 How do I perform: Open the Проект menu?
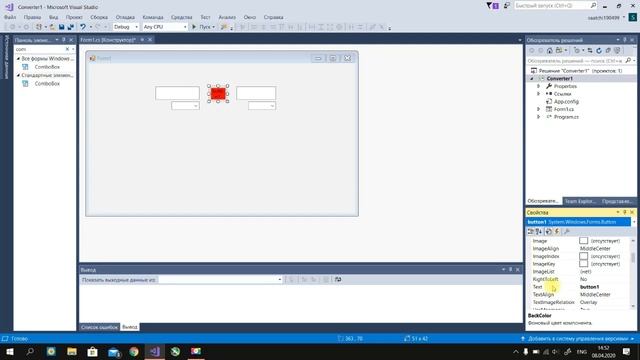click(74, 17)
